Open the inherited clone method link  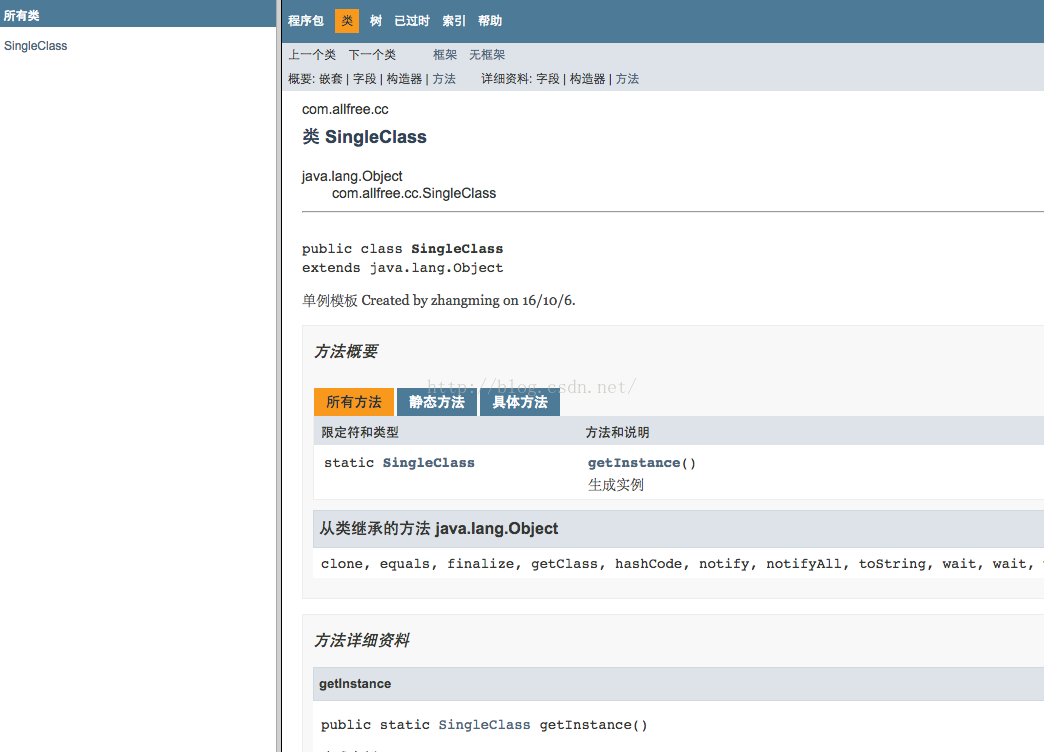[341, 563]
